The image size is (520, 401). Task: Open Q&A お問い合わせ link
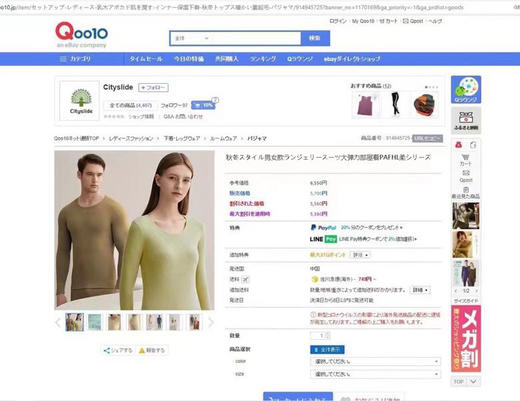[183, 116]
